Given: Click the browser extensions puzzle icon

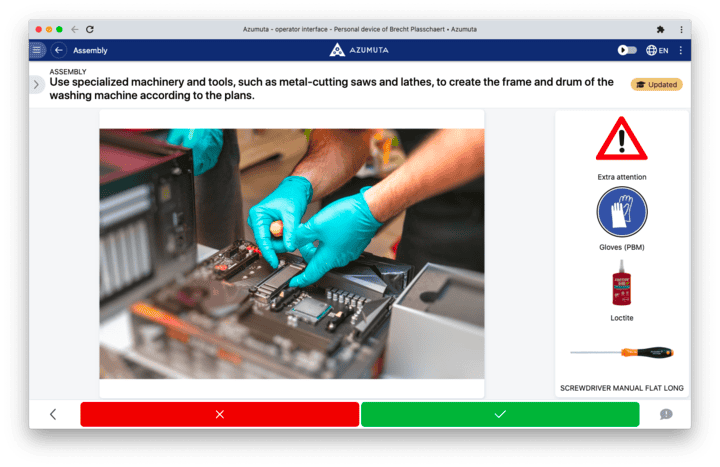Looking at the screenshot, I should click(x=660, y=29).
